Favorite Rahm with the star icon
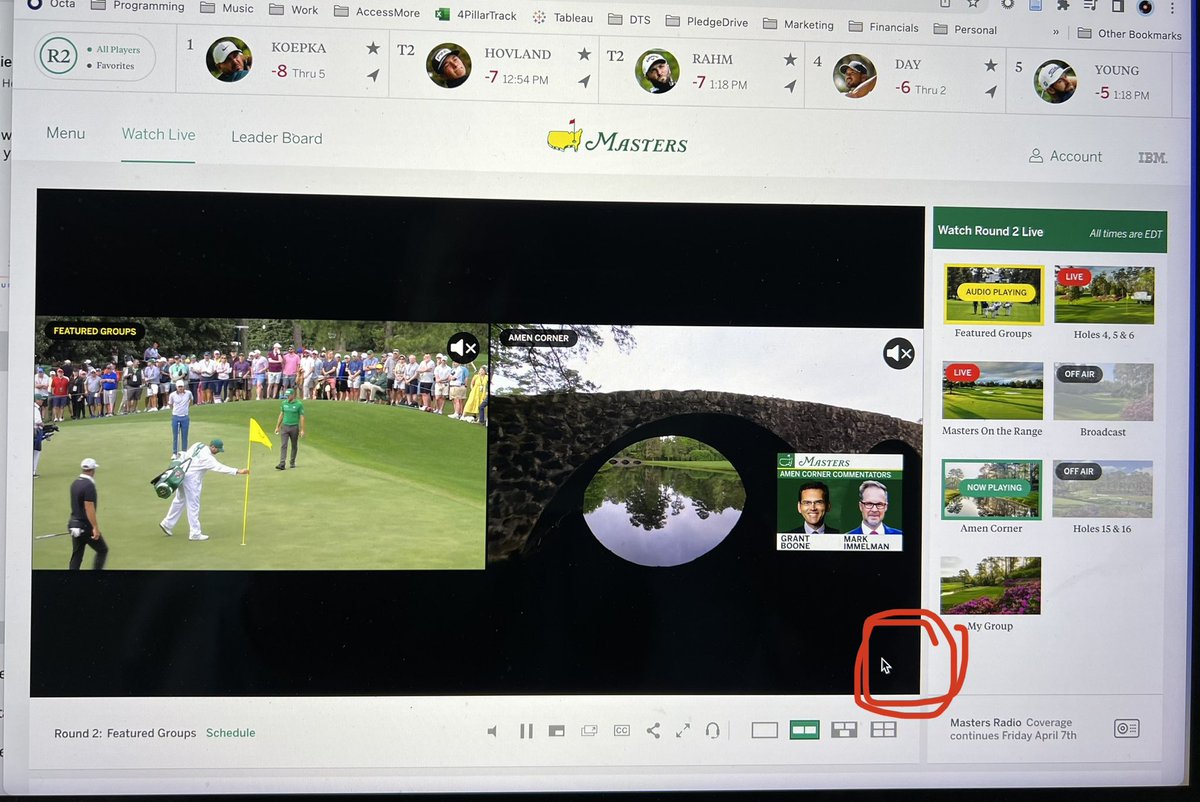Screen dimensions: 1200x802 tap(790, 60)
